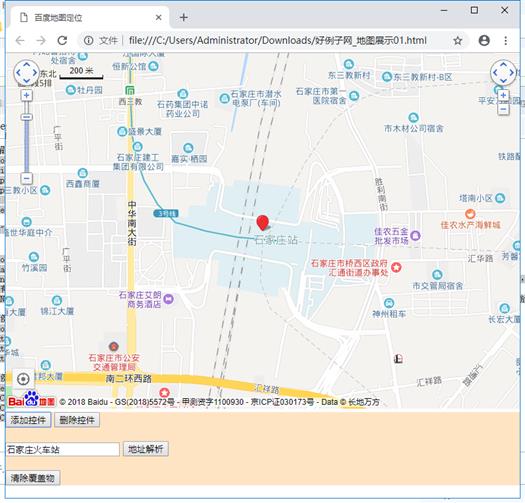This screenshot has height=503, width=525.
Task: Click the 神州租车 marker icon
Action: (389, 303)
